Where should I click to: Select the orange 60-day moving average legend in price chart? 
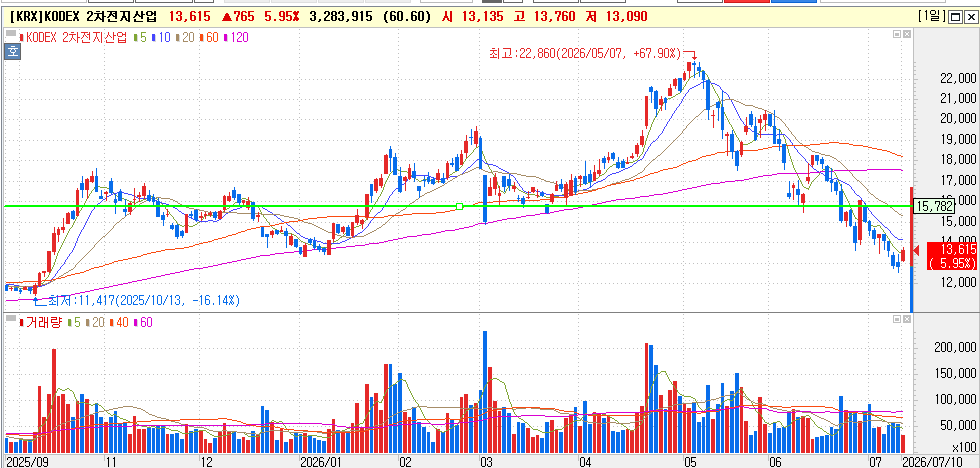208,37
